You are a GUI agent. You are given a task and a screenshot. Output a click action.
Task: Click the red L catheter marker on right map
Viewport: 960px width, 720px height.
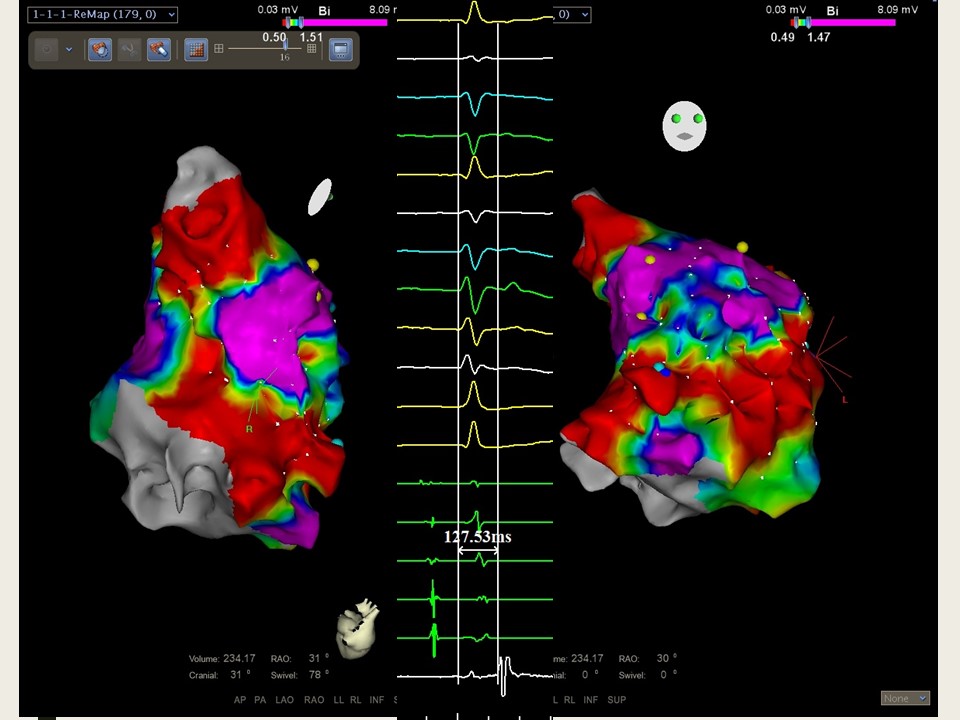(845, 400)
